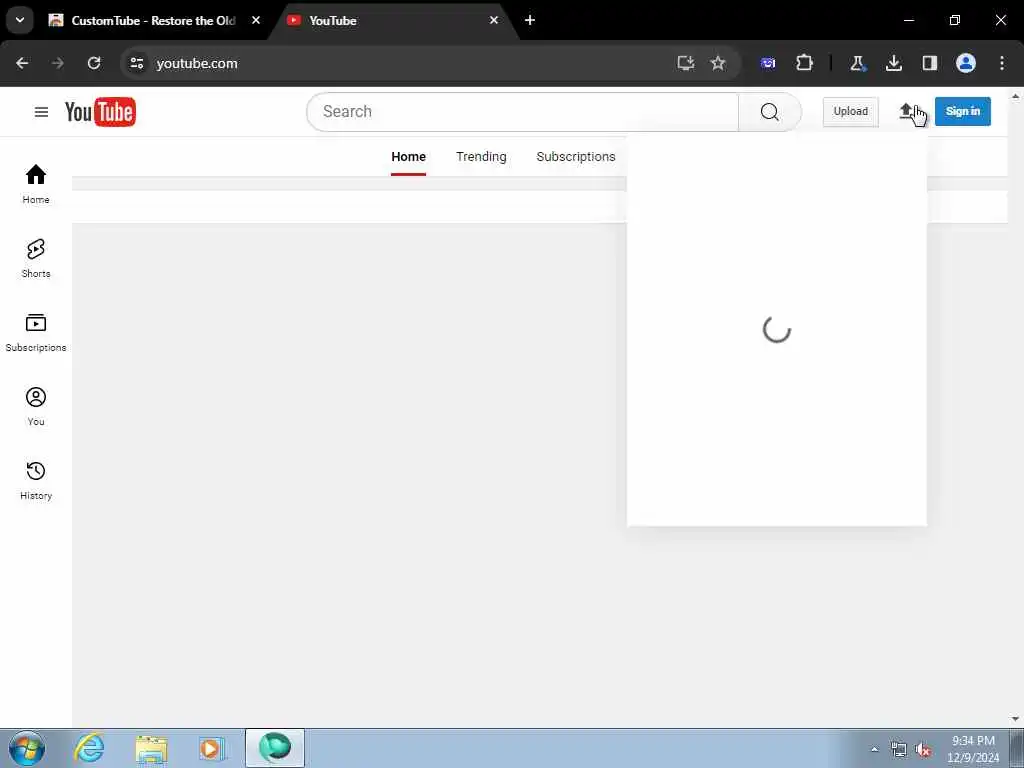The width and height of the screenshot is (1024, 768).
Task: View site information icon in address bar
Action: (136, 63)
